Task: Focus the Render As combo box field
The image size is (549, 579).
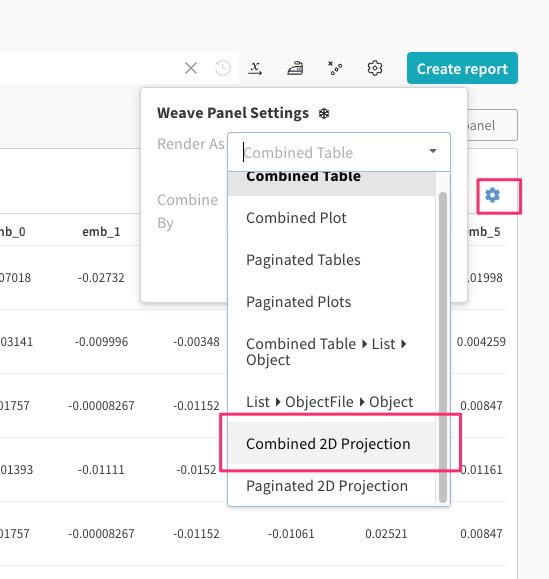Action: (x=339, y=152)
